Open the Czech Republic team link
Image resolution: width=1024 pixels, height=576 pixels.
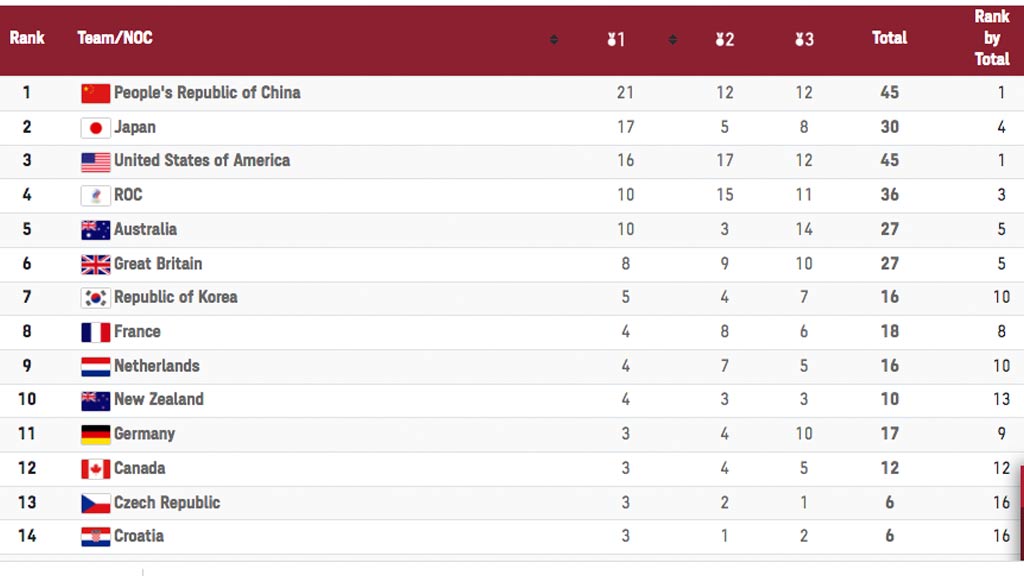point(167,502)
